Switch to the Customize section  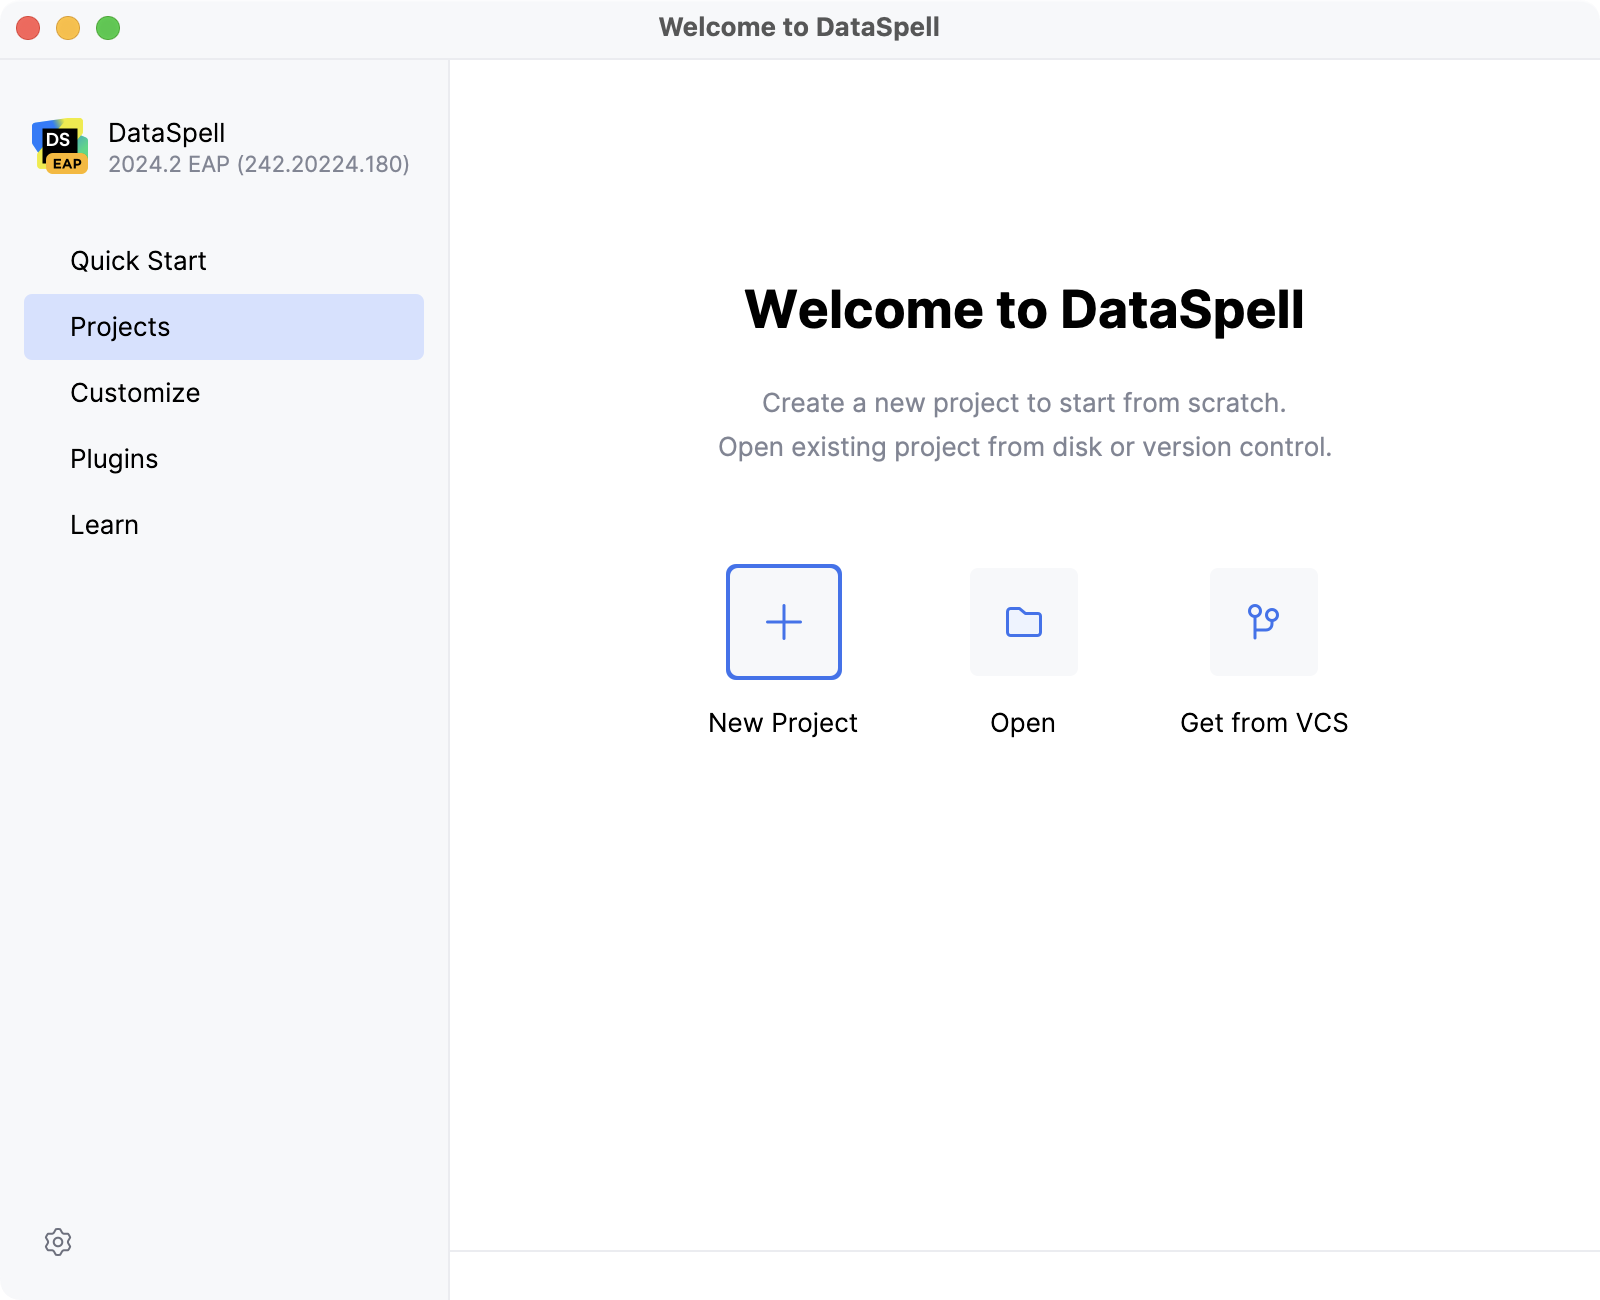click(134, 392)
